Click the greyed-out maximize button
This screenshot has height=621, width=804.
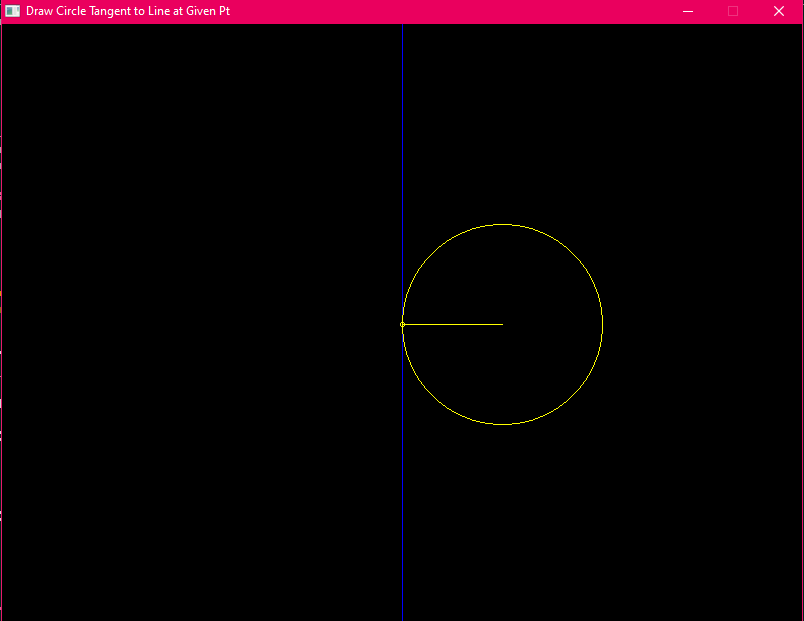click(733, 11)
